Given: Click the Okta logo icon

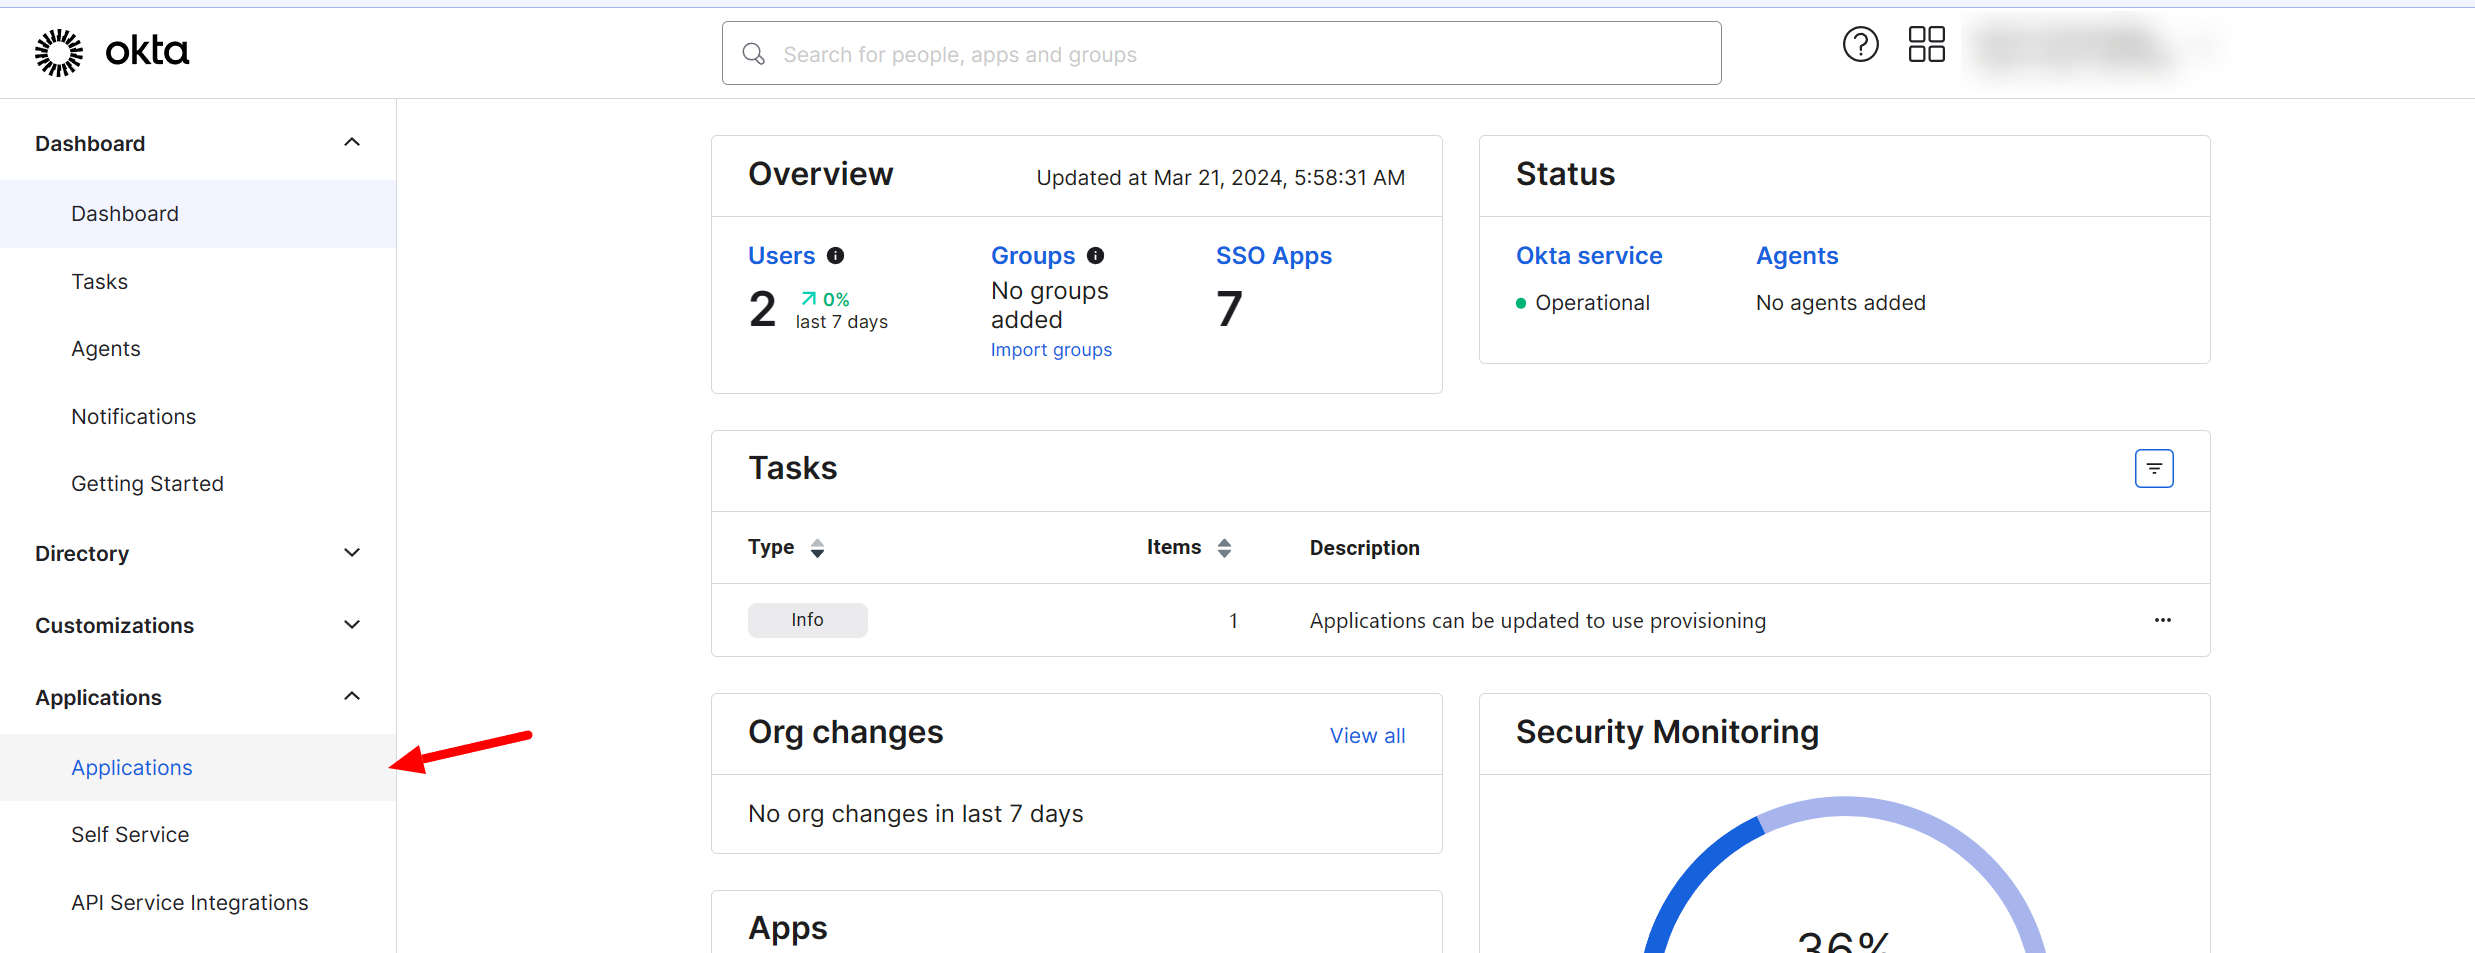Looking at the screenshot, I should (59, 52).
